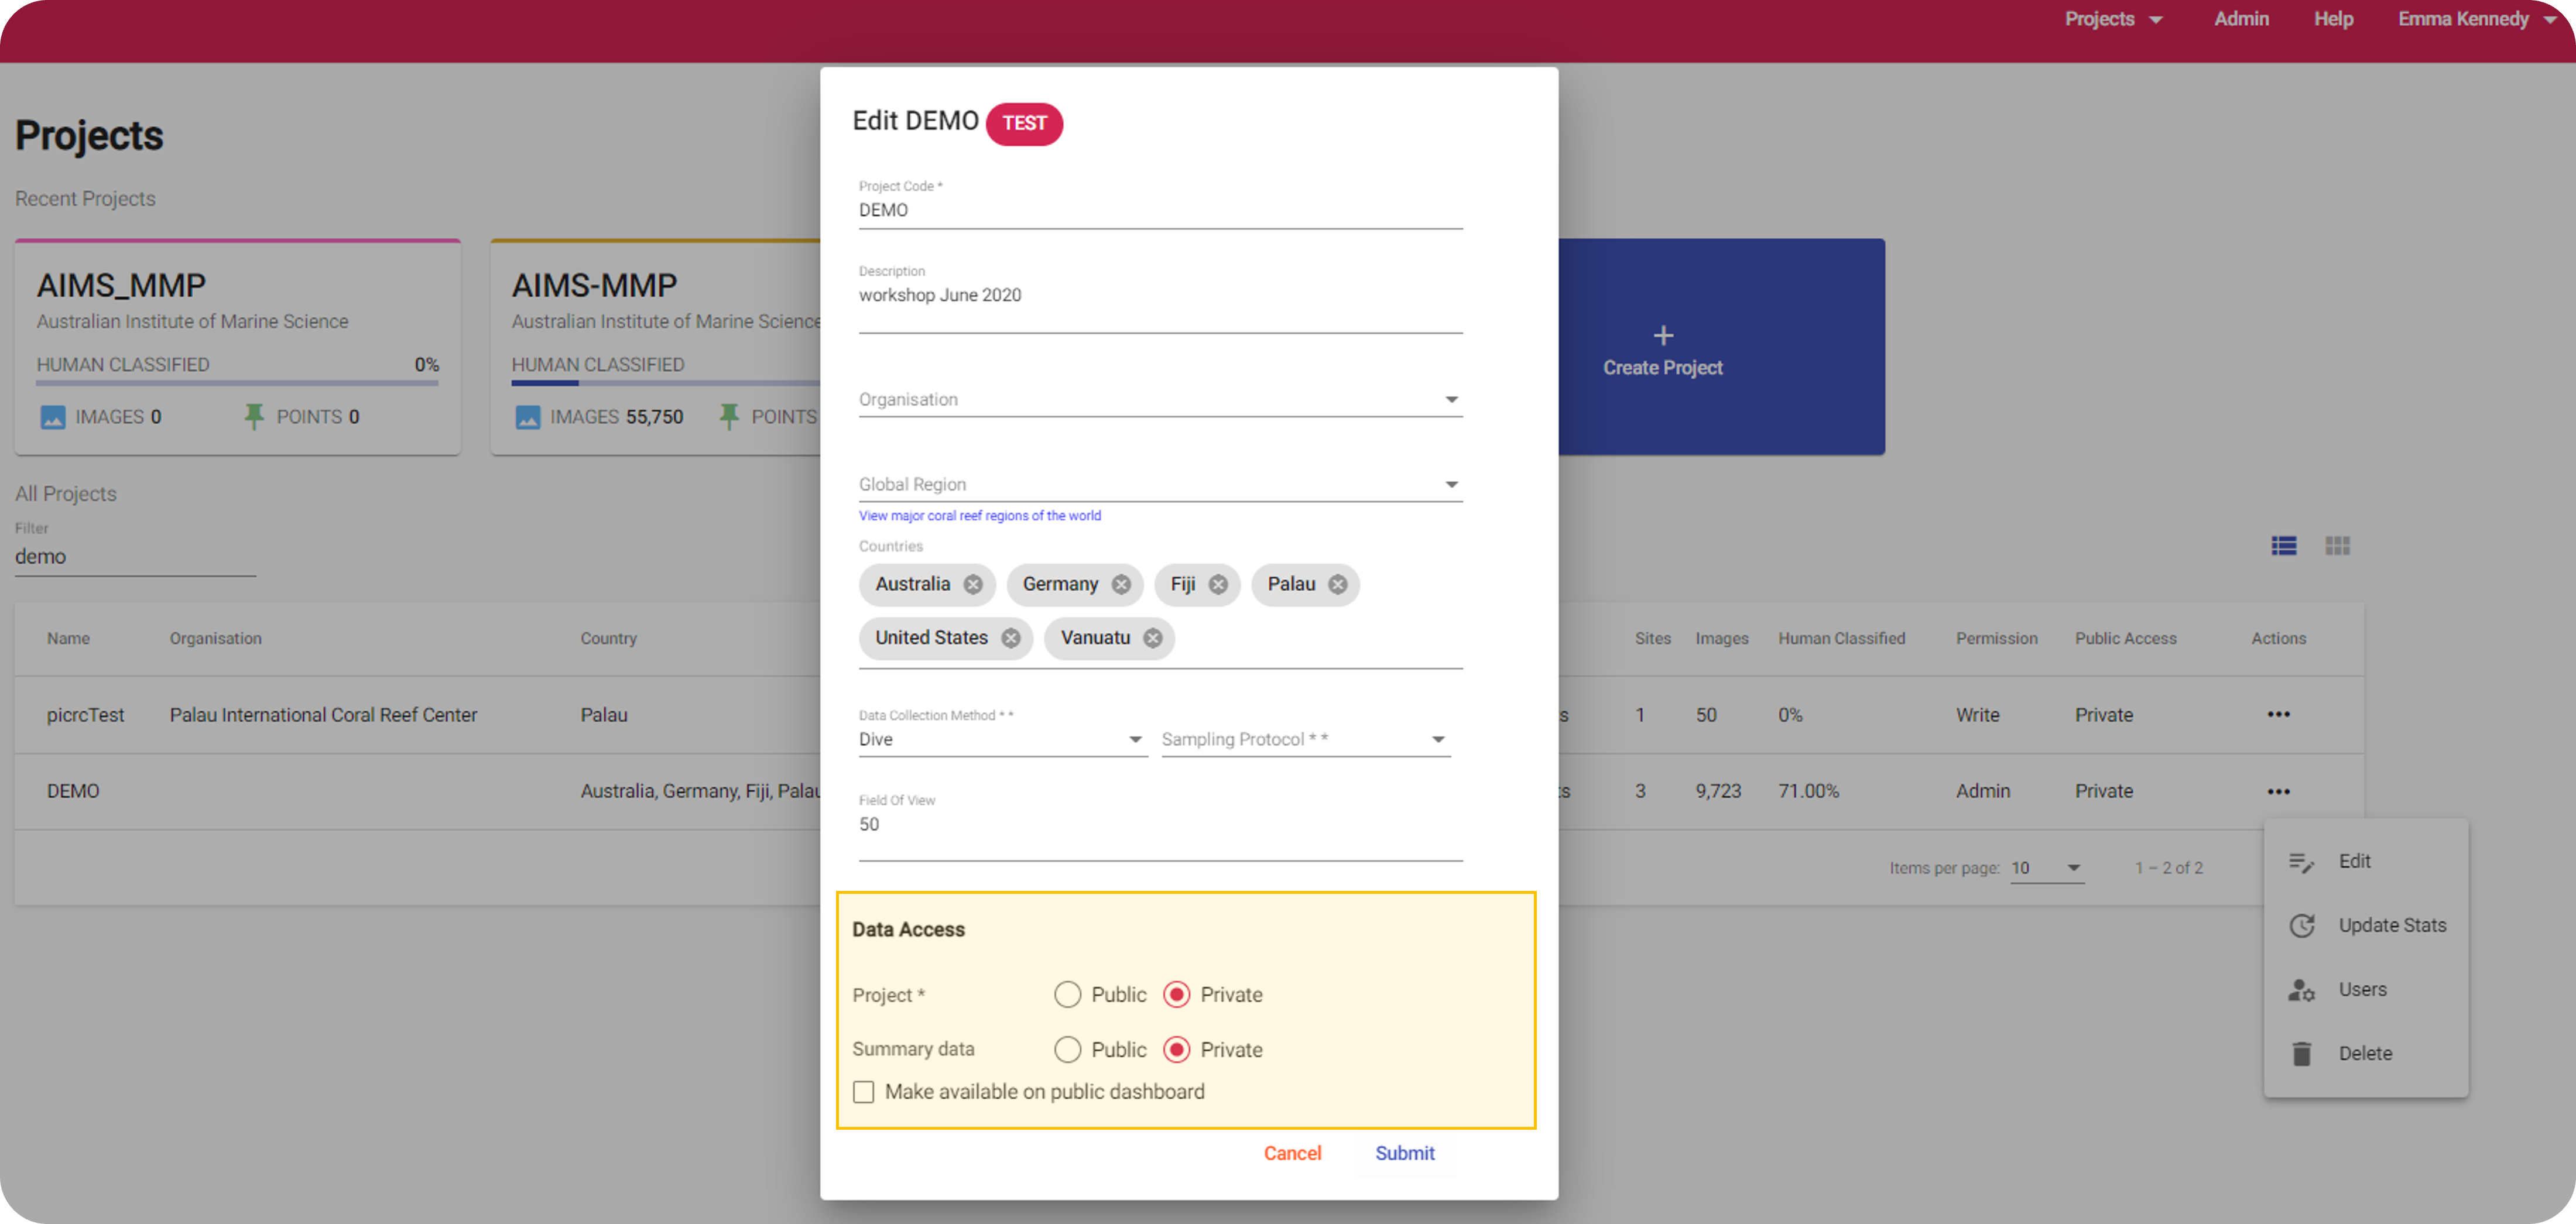Screen dimensions: 2576x1224
Task: Click the Delete trash icon
Action: (x=2301, y=1053)
